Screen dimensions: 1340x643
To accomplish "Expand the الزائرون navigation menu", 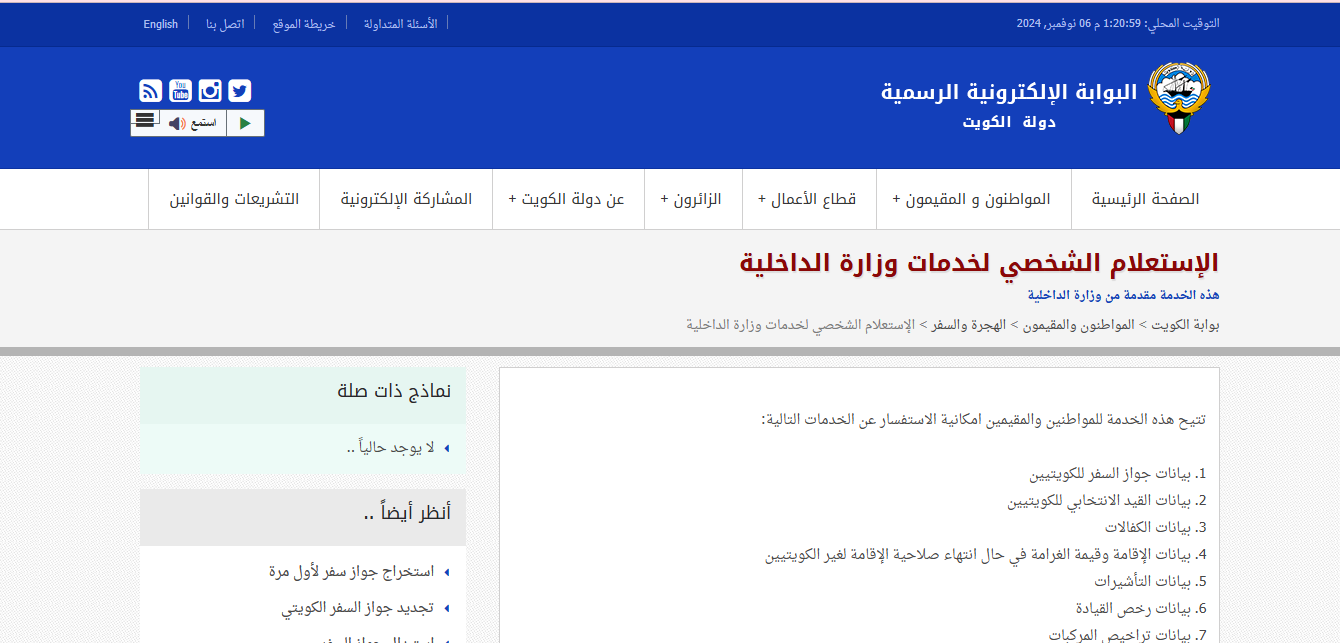I will [692, 199].
